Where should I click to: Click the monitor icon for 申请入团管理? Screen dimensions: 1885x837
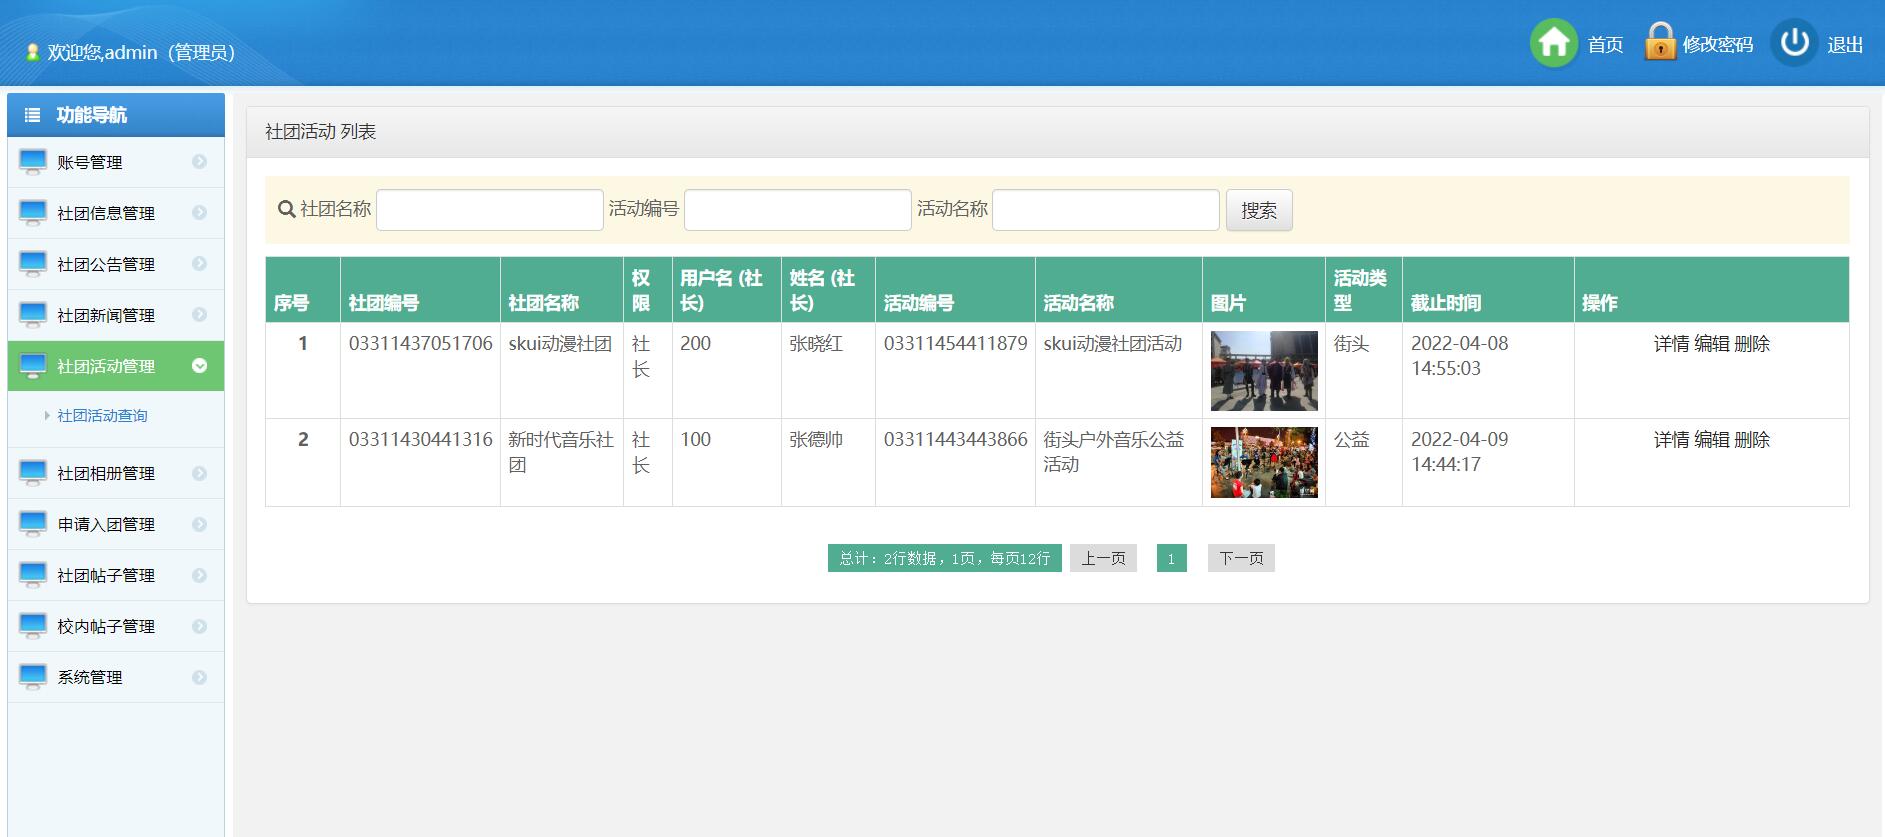[33, 523]
